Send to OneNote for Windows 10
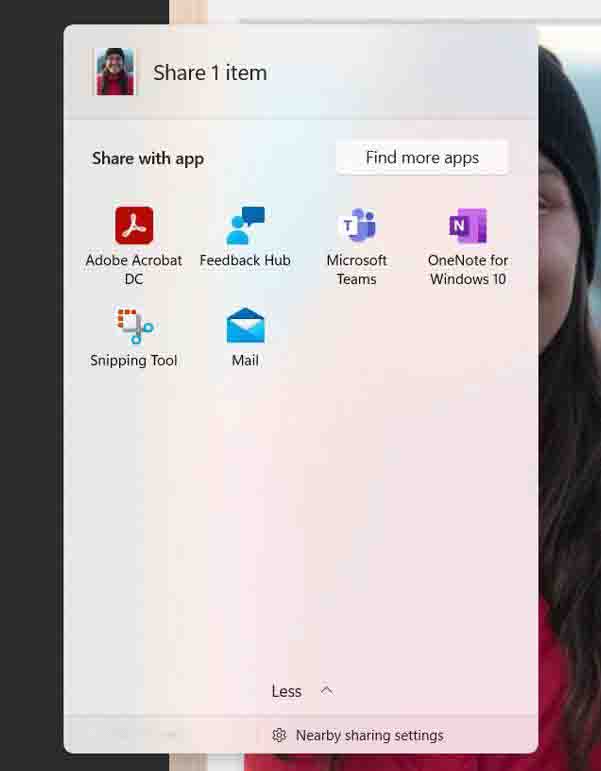The image size is (601, 771). (468, 246)
